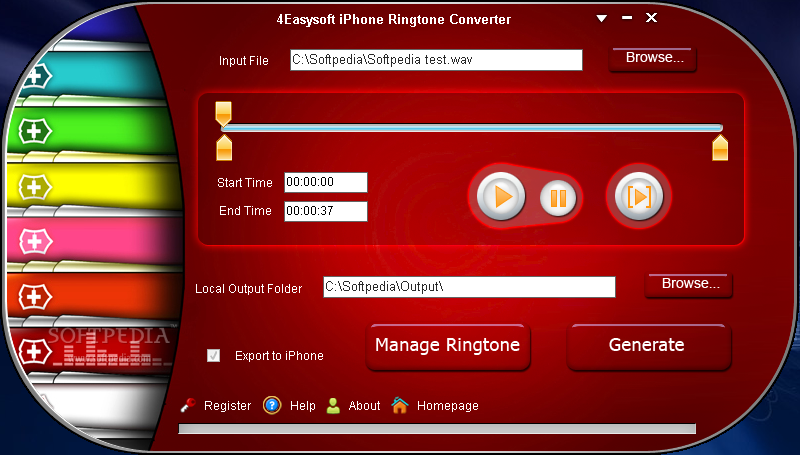Visit the Homepage link

(447, 406)
